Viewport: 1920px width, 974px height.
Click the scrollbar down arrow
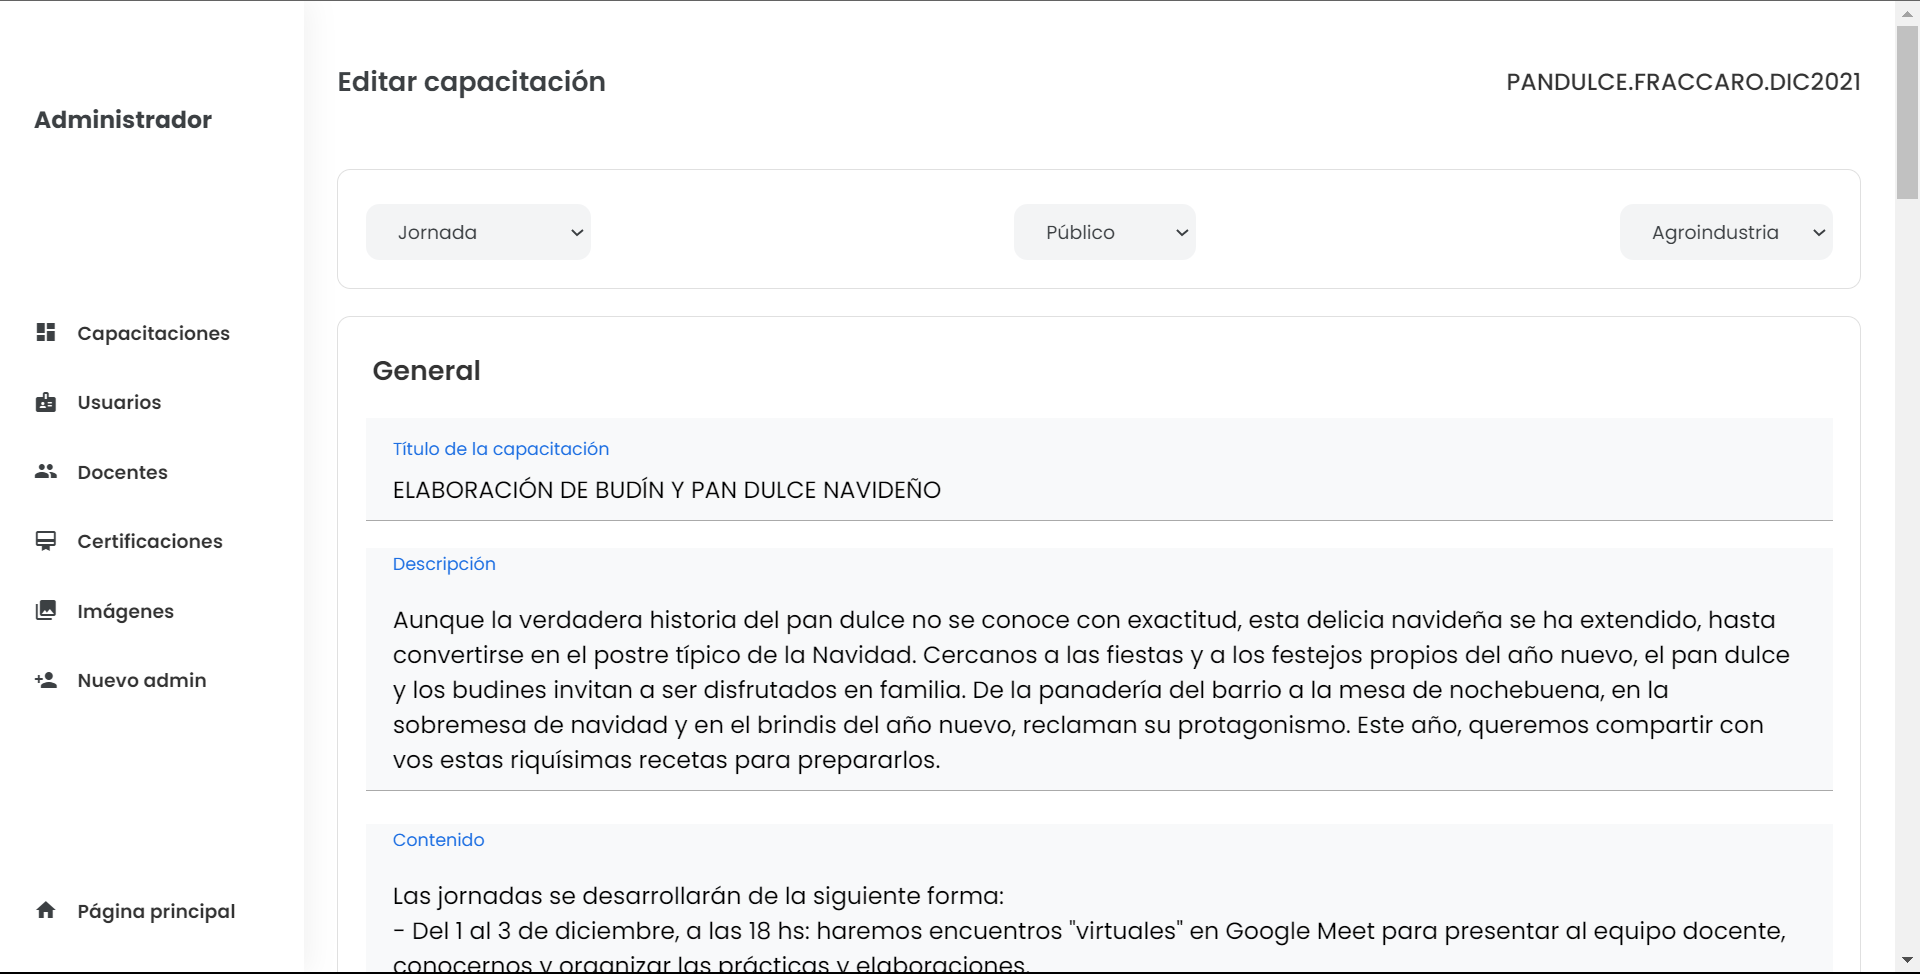1907,961
